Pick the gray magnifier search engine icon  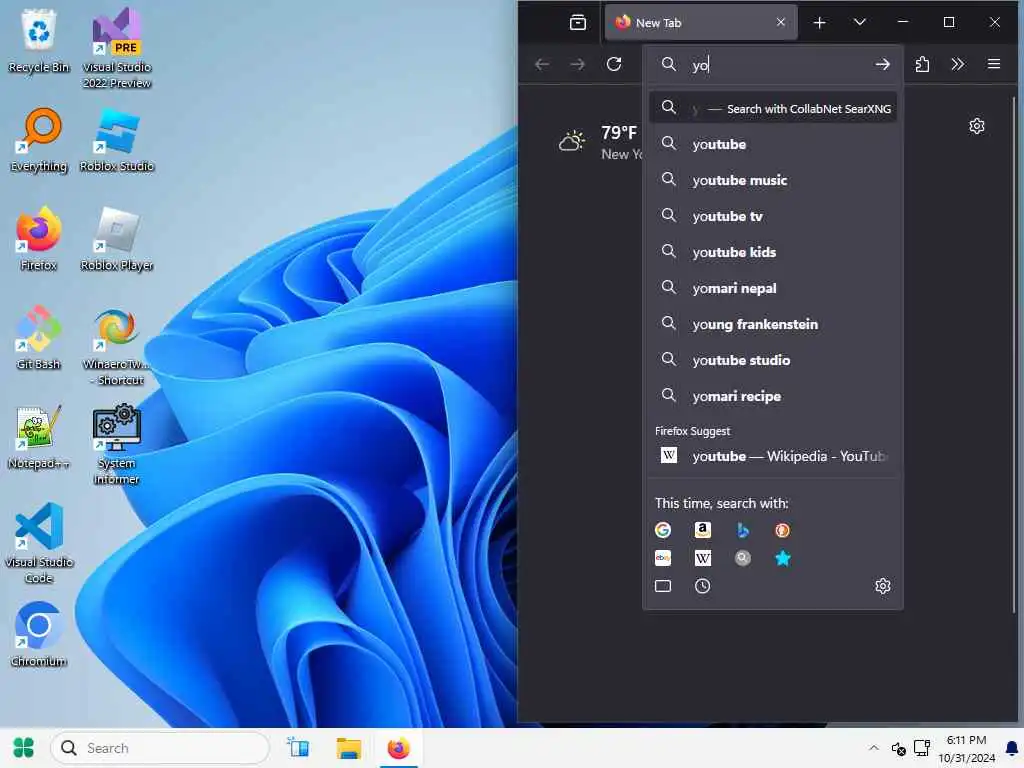click(743, 558)
